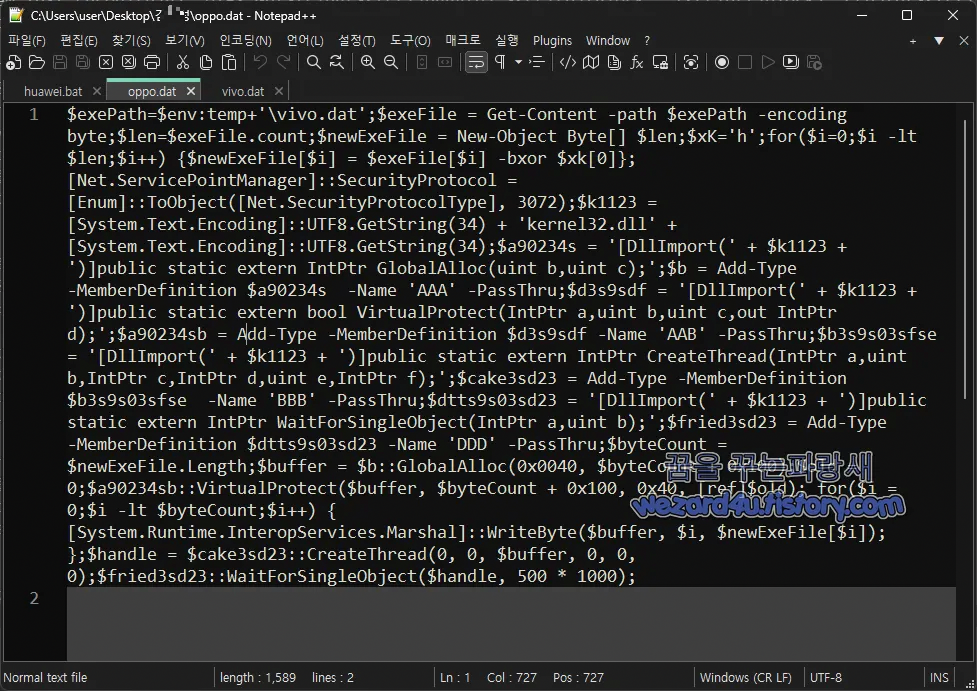Zoom out with minus magnifier icon

coord(391,62)
